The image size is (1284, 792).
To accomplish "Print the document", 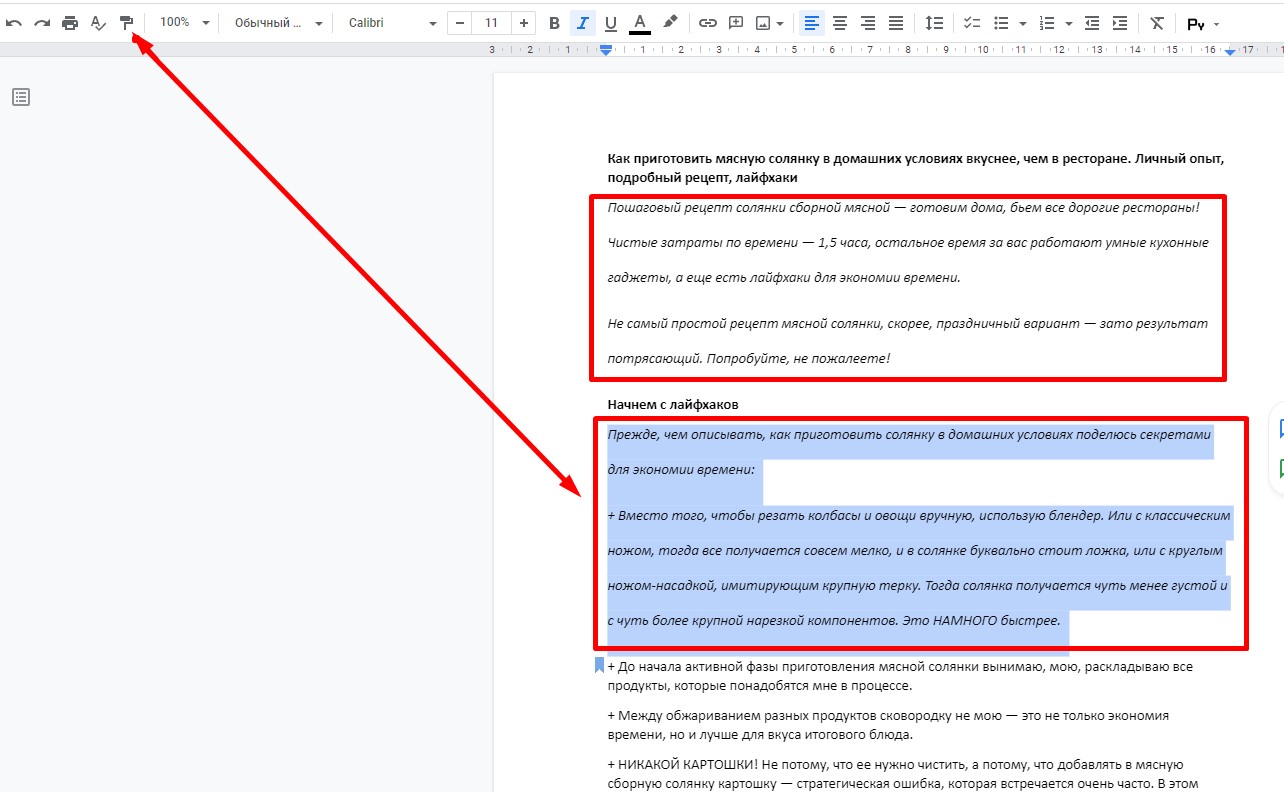I will point(70,23).
